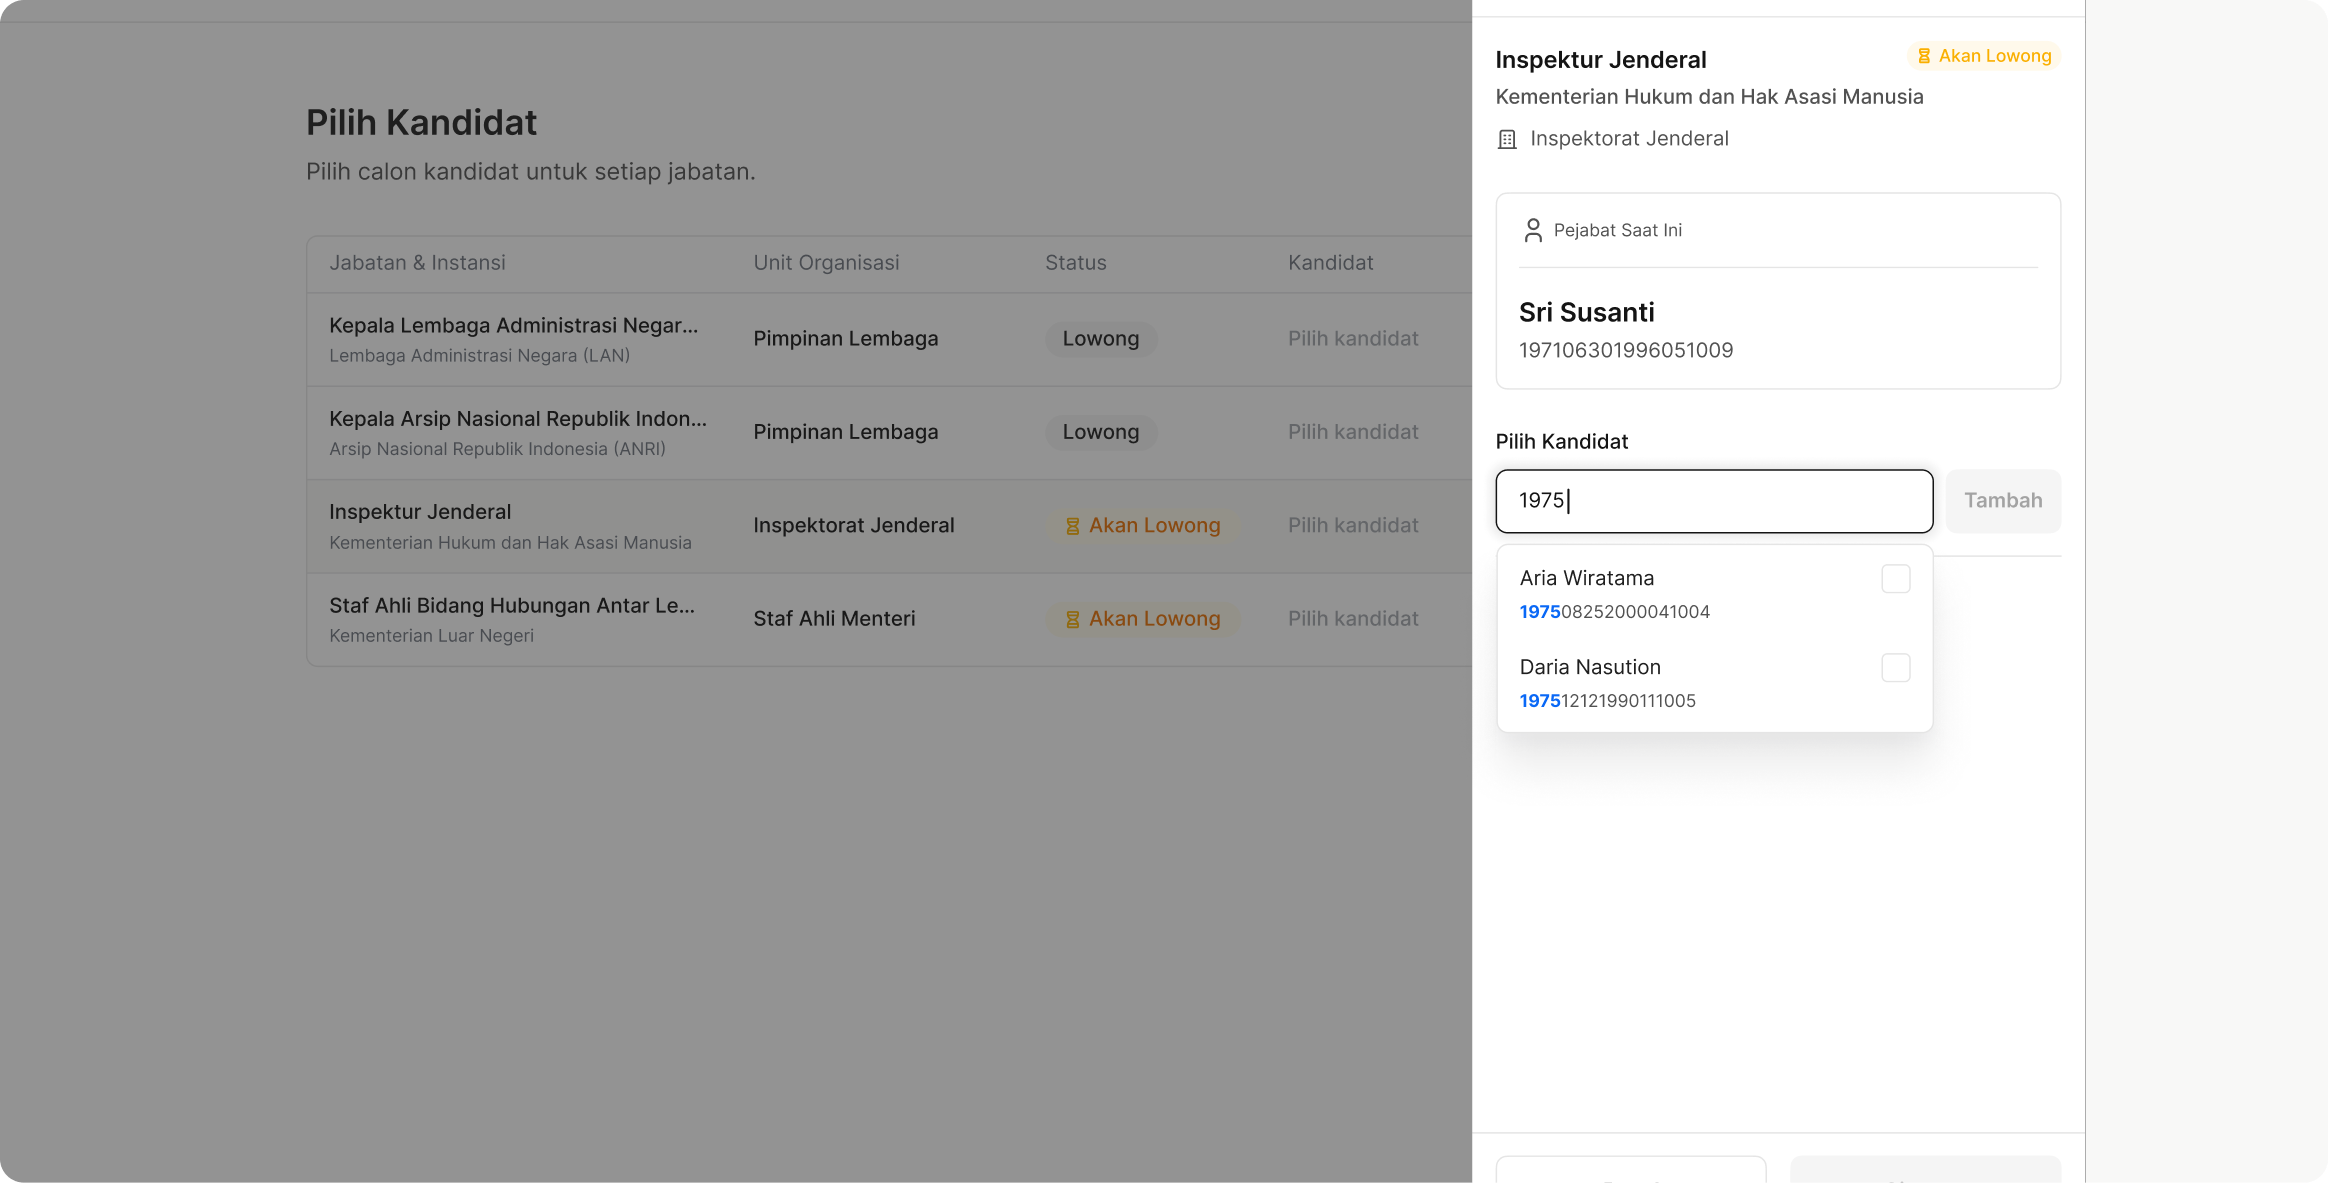Open the Kepala Arsip Nasional Republik Indonesia row

point(517,419)
